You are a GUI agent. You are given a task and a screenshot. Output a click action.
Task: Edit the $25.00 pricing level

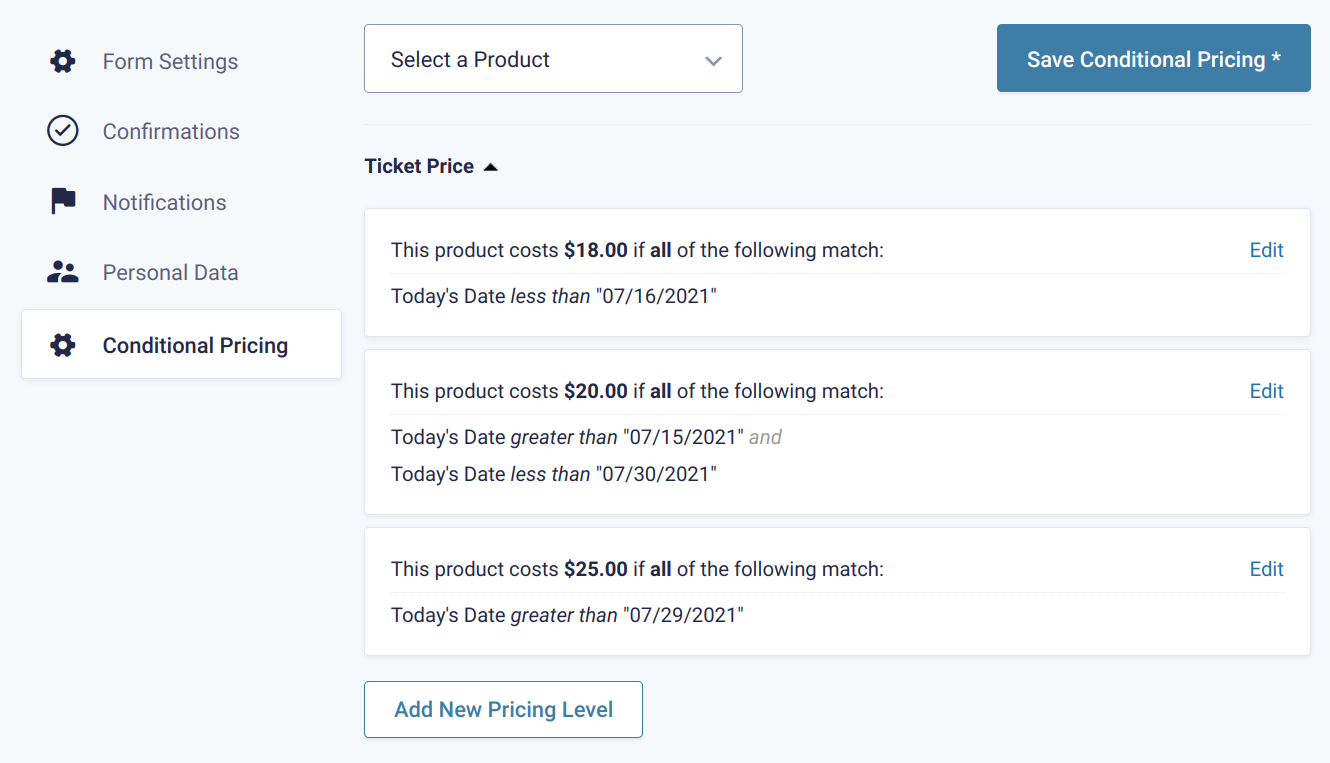click(x=1266, y=569)
